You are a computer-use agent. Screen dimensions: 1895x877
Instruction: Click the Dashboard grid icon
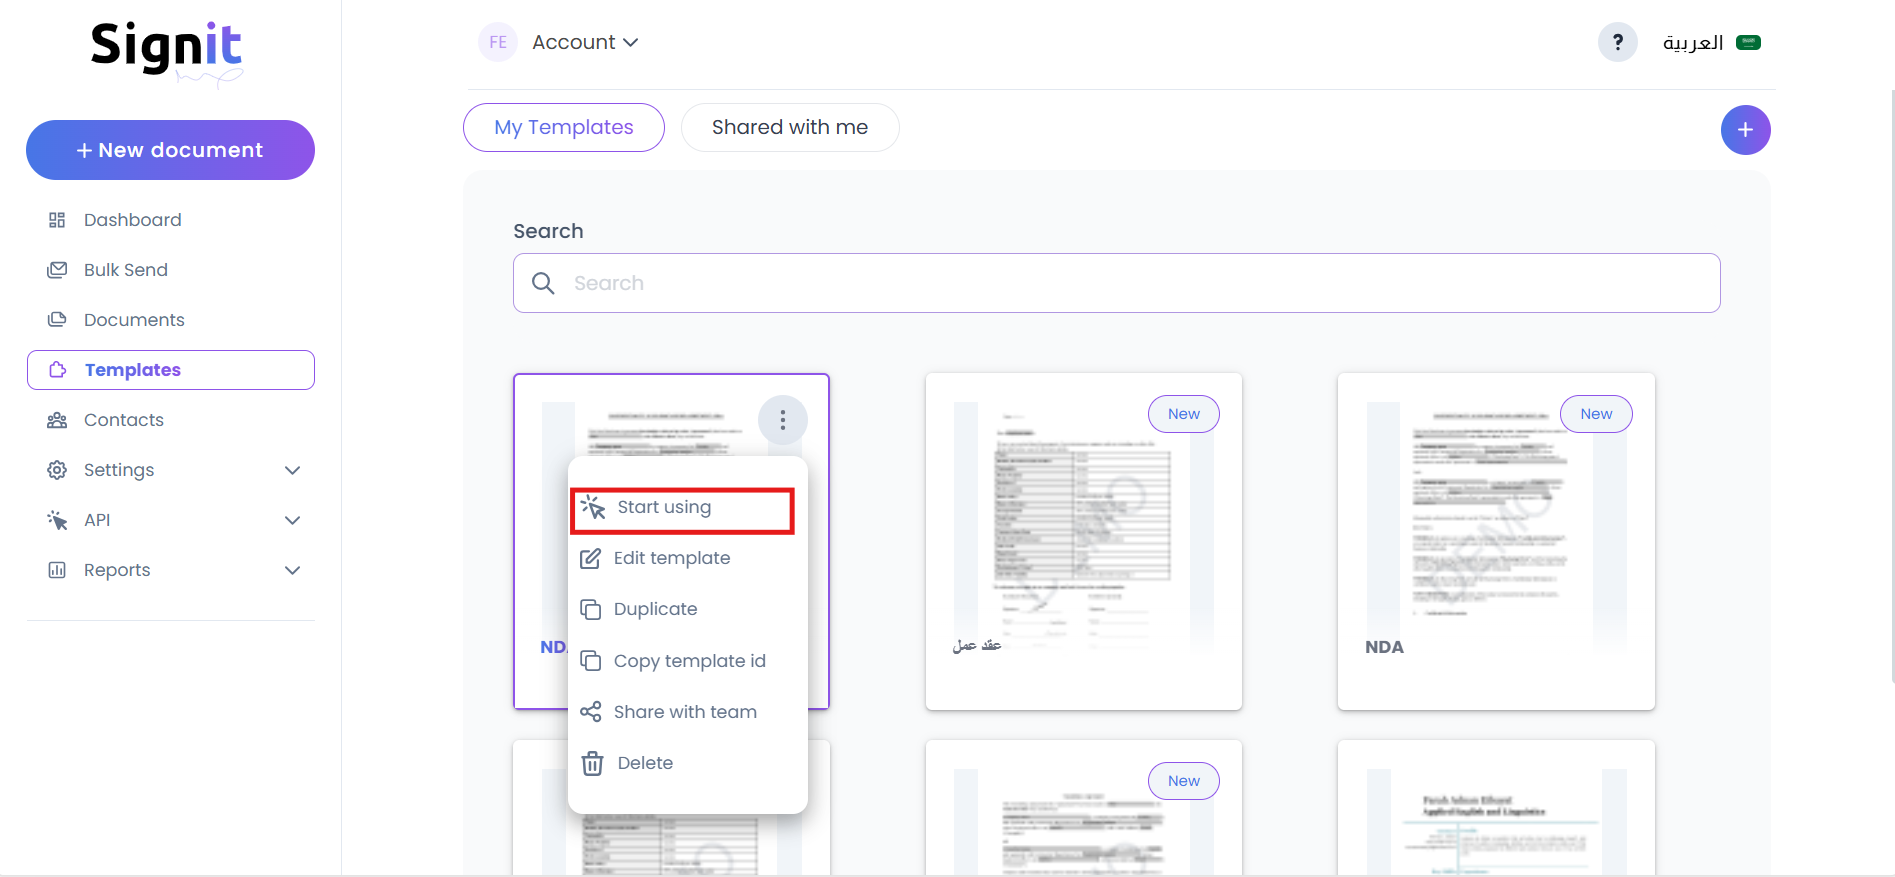[57, 220]
